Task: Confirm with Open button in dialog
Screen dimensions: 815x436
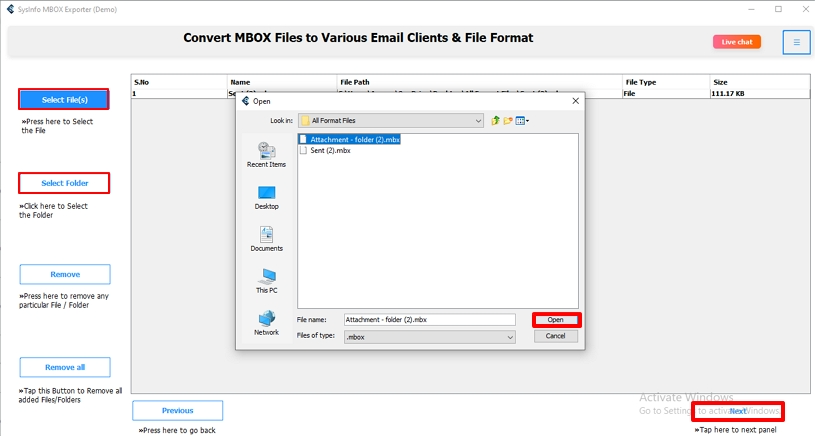Action: coord(556,320)
